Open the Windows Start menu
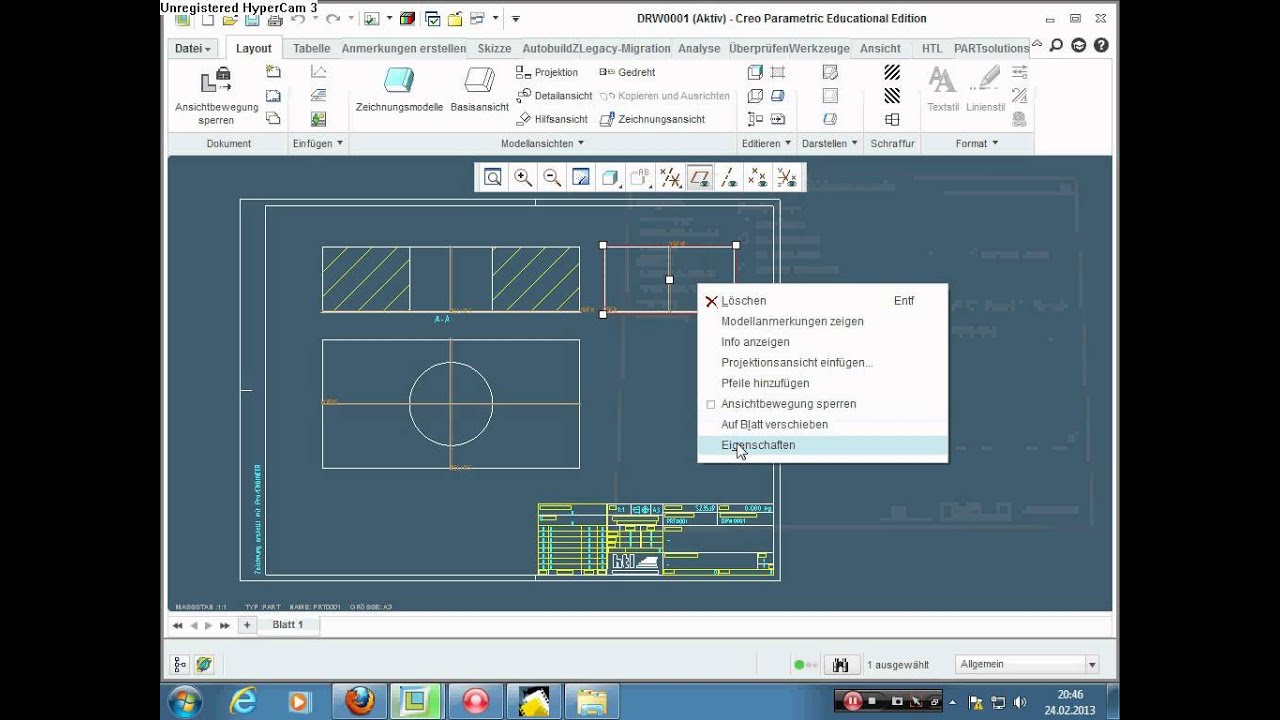Screen dimensions: 1280x720 186,702
